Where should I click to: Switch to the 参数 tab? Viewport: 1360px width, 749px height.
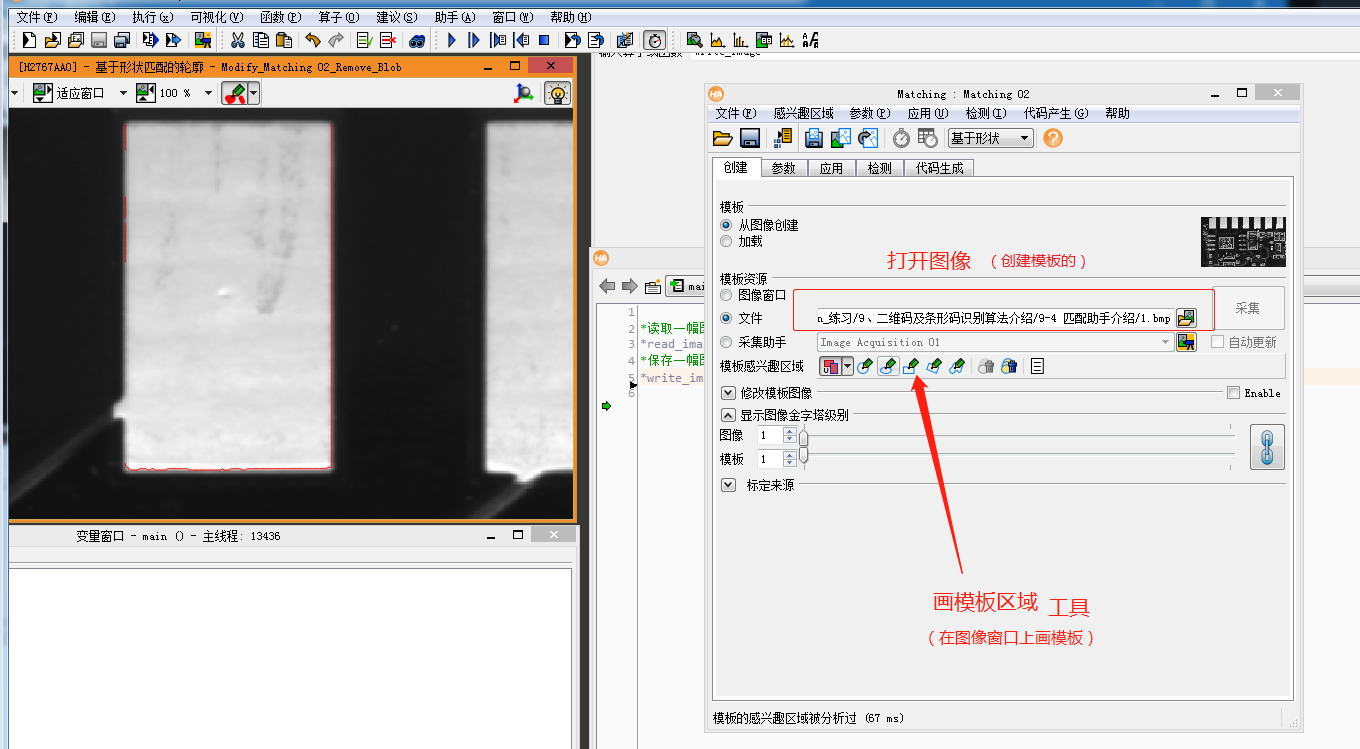(x=783, y=167)
